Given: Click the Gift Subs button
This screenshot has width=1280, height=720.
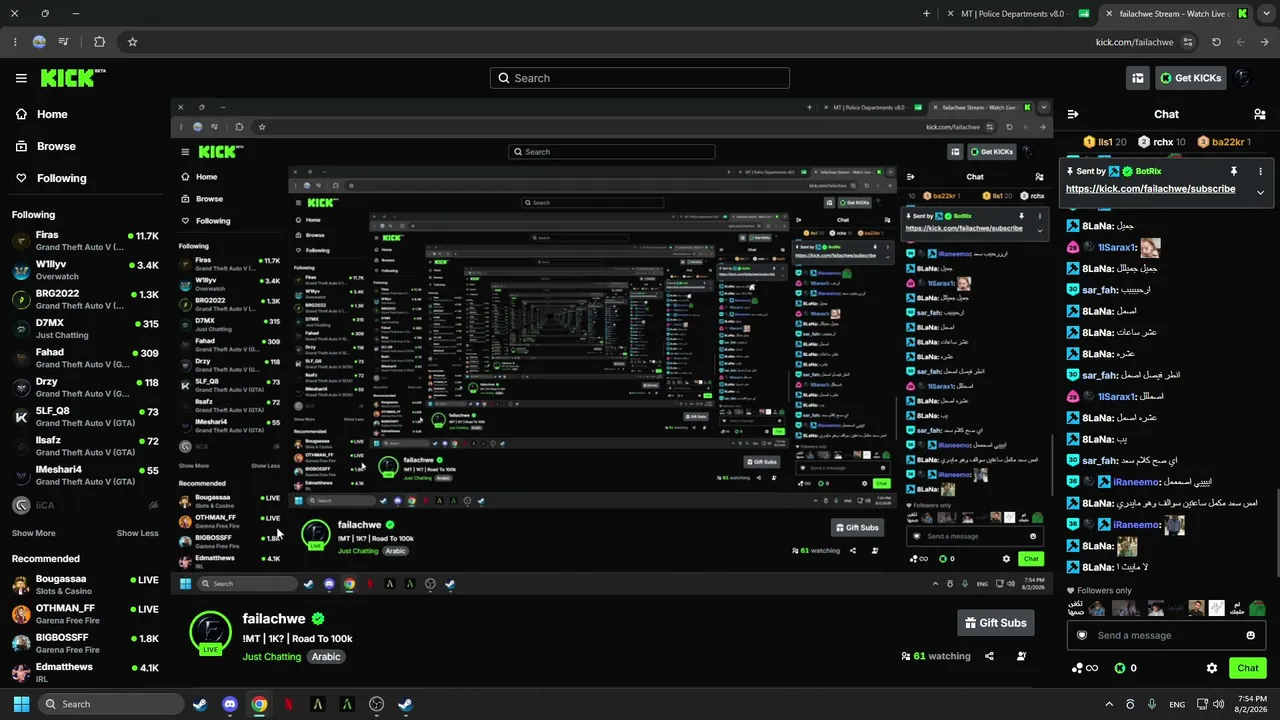Looking at the screenshot, I should pos(995,623).
